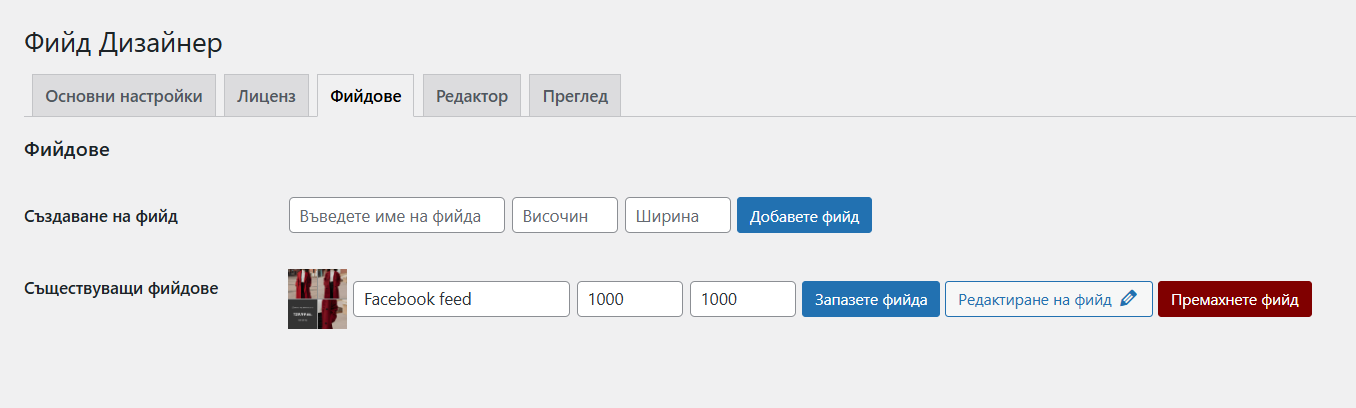Open the Преглед tab

click(575, 96)
